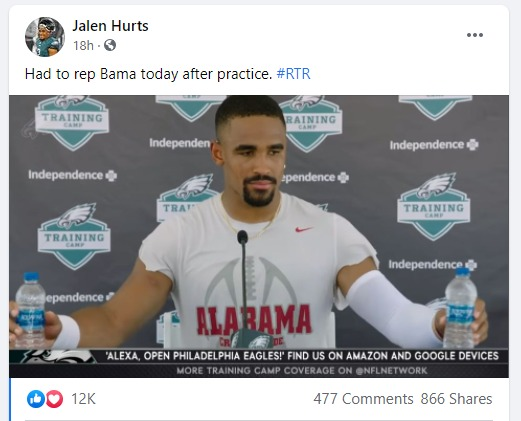Click the globe public audience icon
The width and height of the screenshot is (521, 421).
pos(110,45)
